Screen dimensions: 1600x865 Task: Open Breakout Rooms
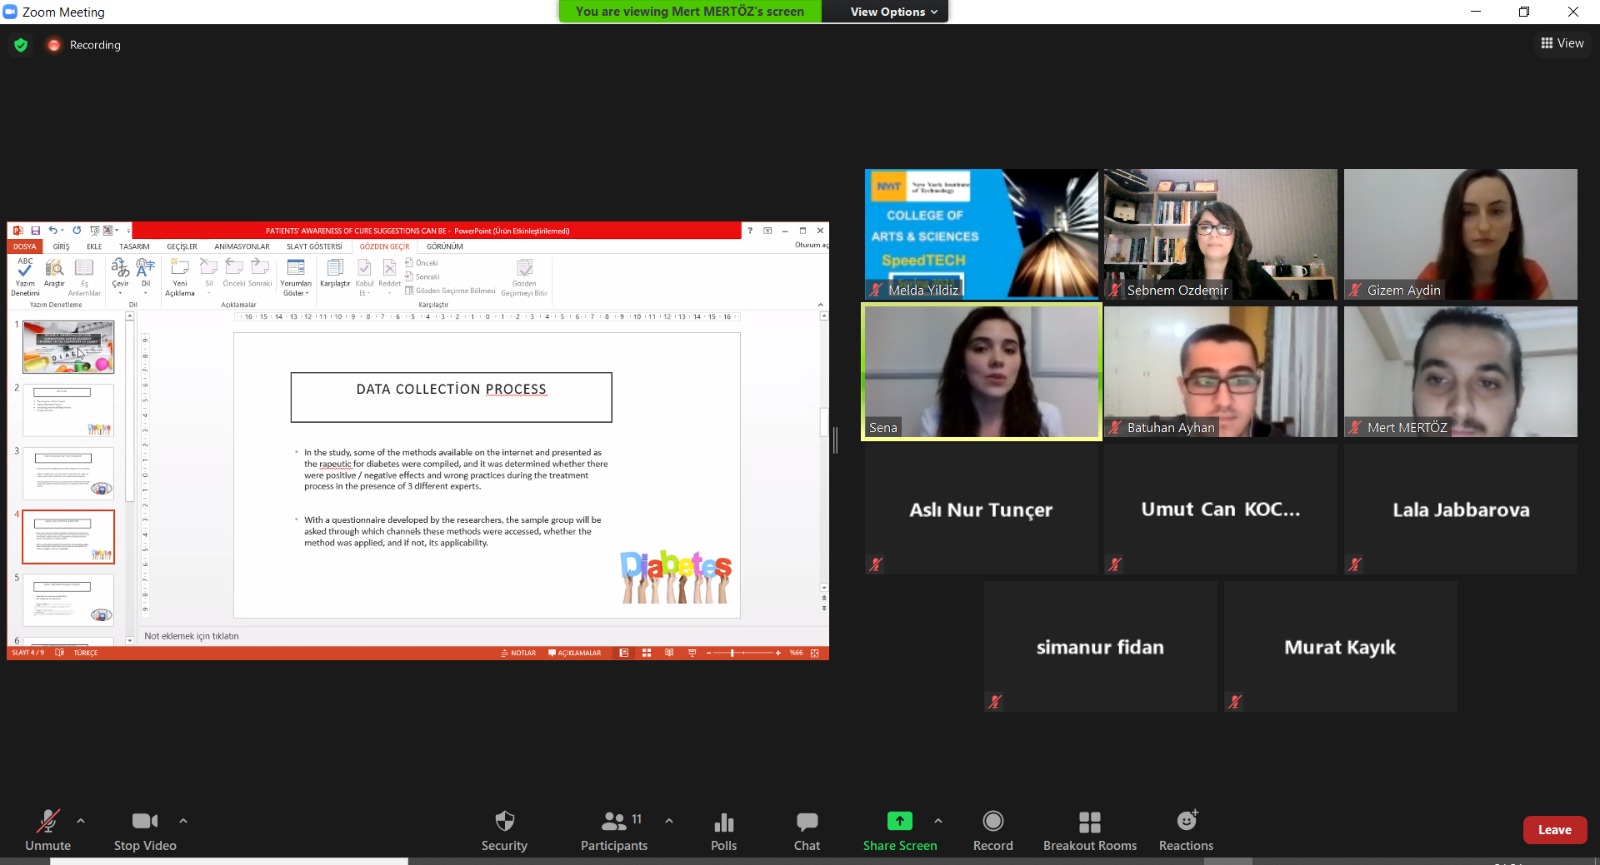point(1089,830)
